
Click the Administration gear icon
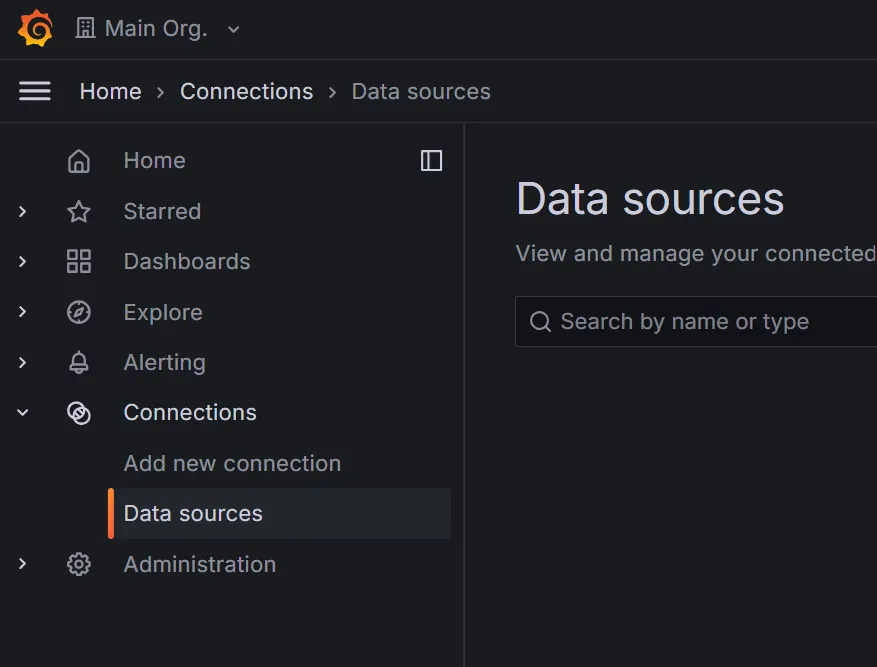[79, 564]
